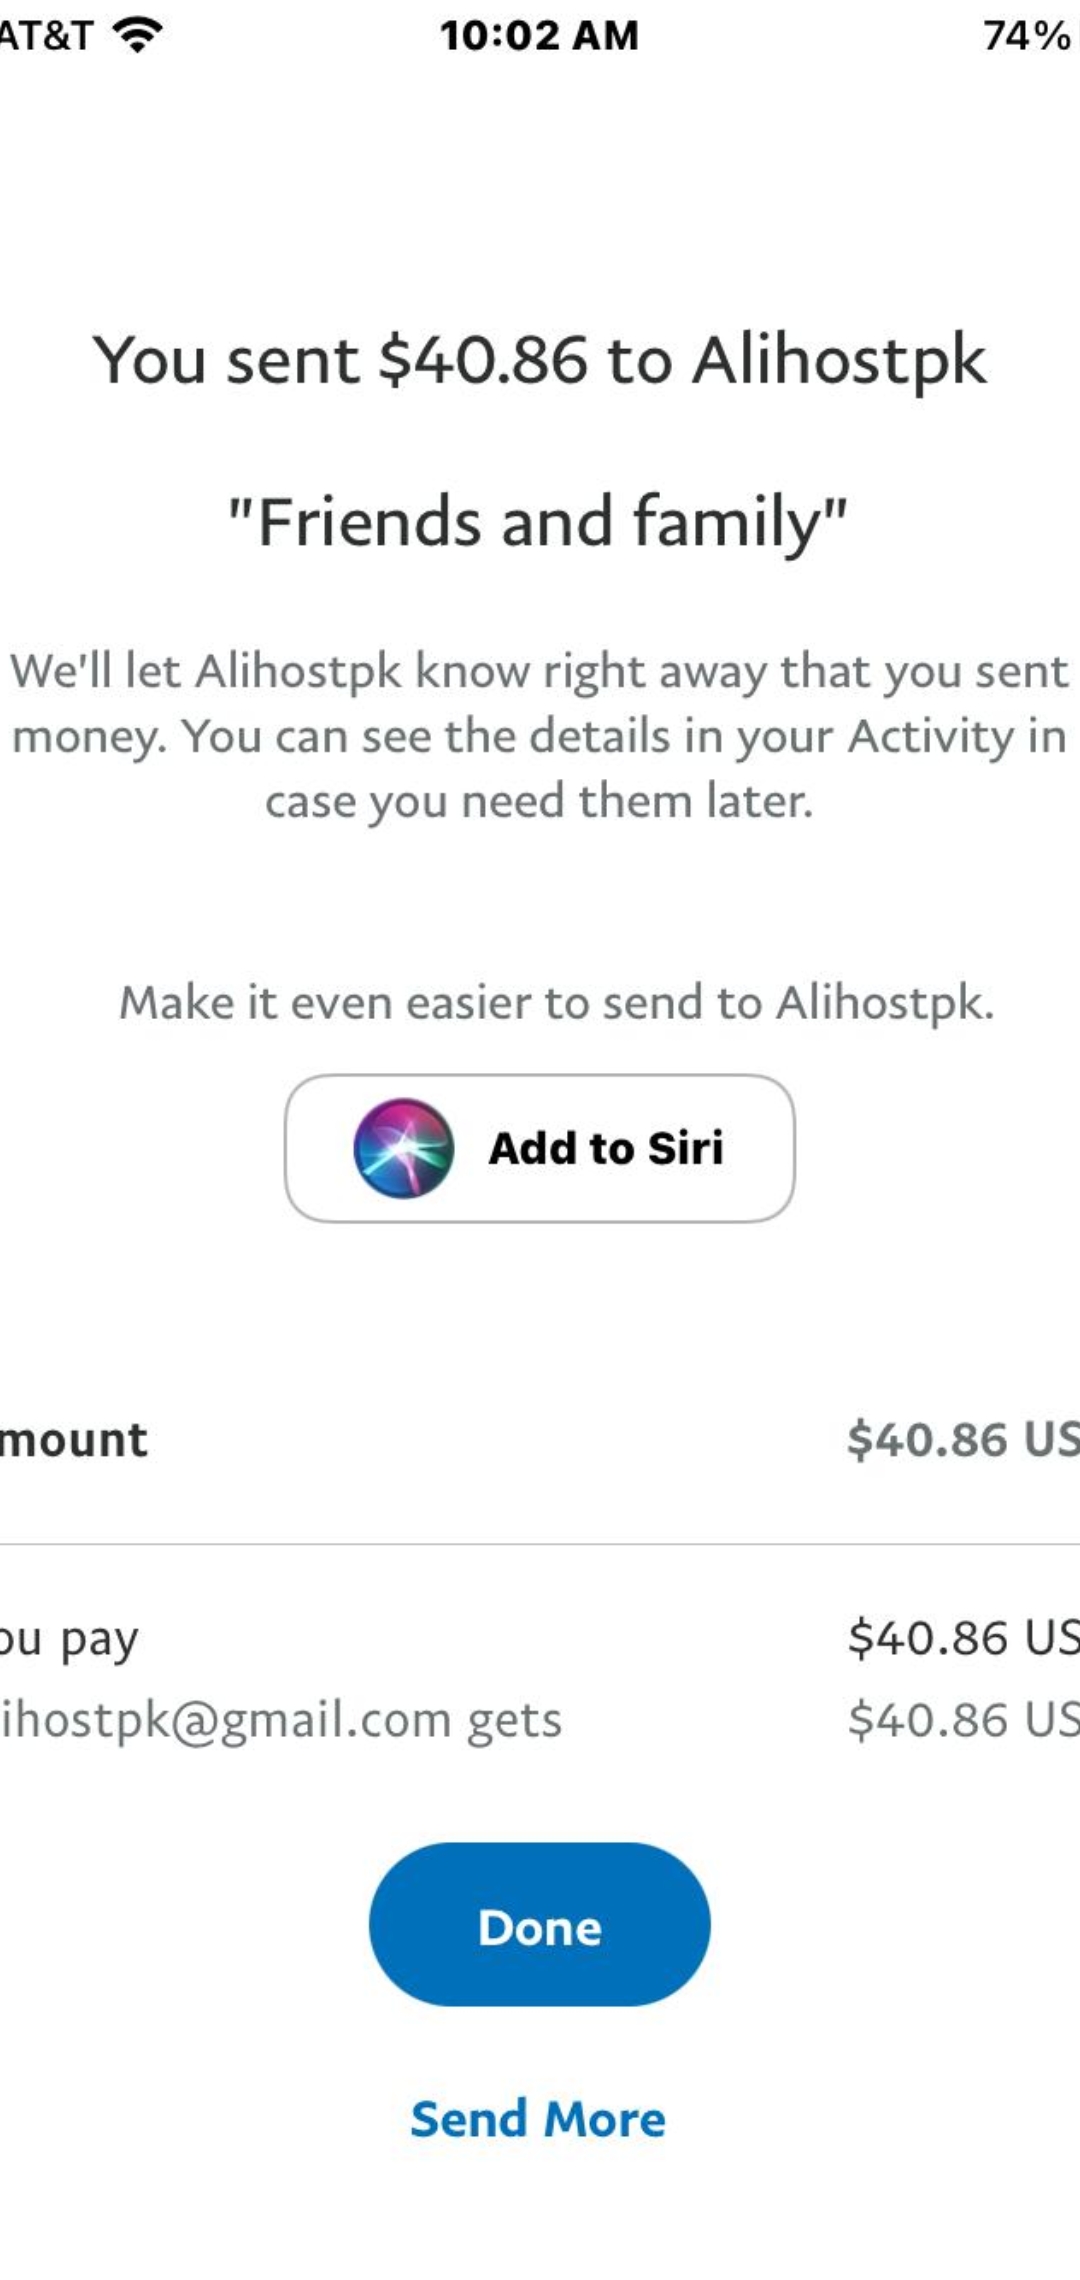Select the recipient gets $40.86 value
The width and height of the screenshot is (1080, 2280).
tap(962, 1720)
